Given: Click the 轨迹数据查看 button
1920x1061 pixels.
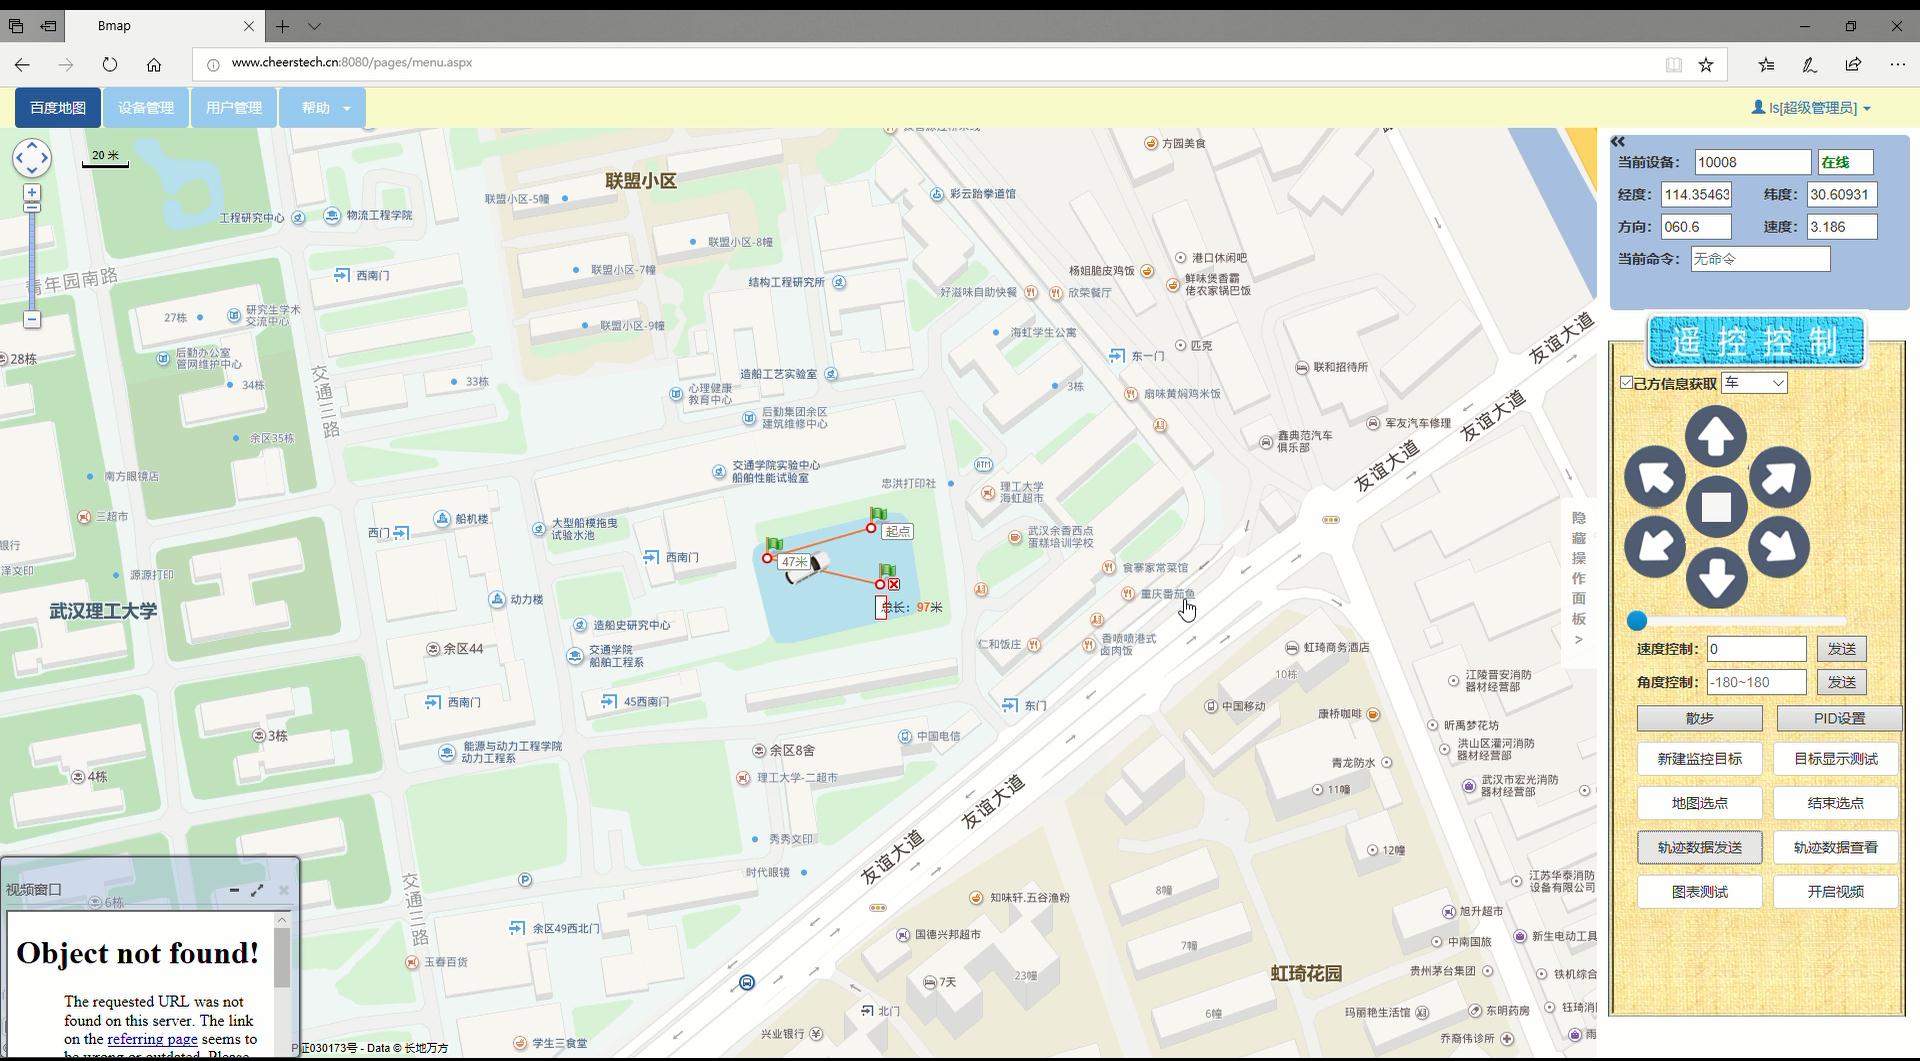Looking at the screenshot, I should point(1835,847).
